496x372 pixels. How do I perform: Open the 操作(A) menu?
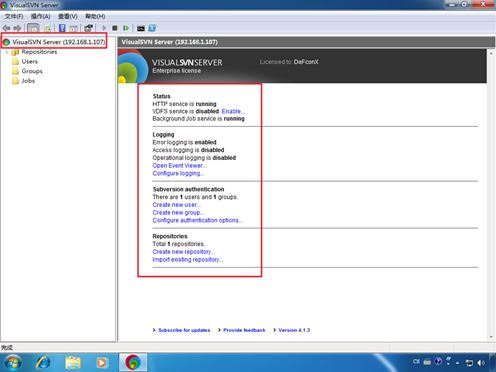tap(40, 16)
